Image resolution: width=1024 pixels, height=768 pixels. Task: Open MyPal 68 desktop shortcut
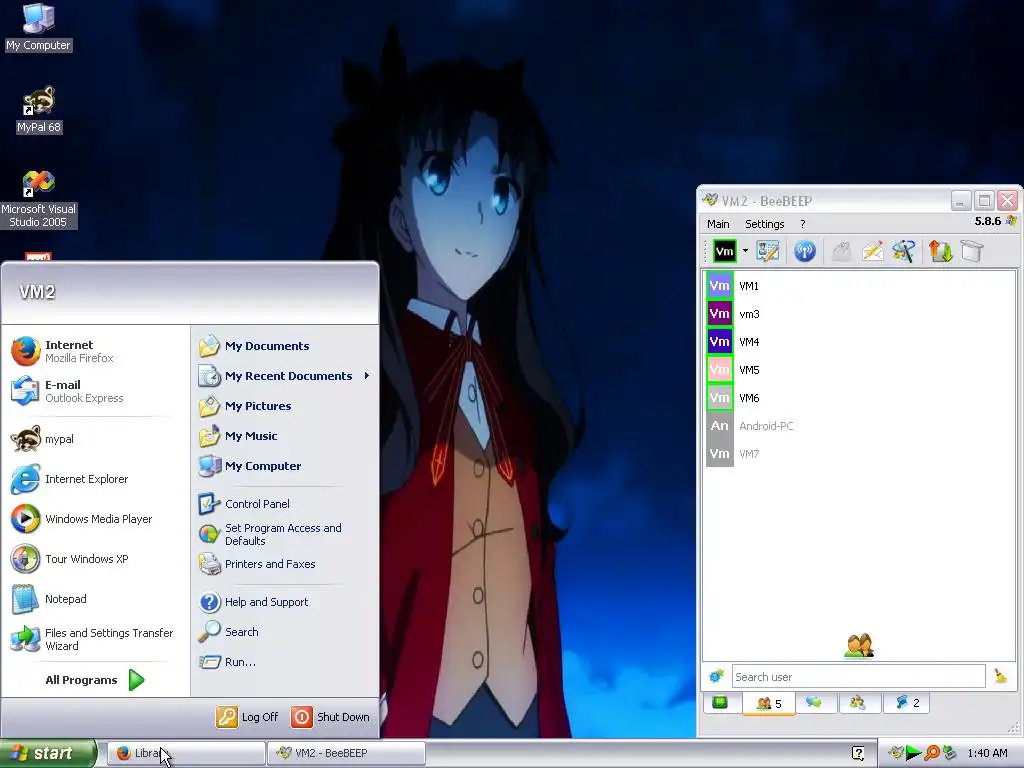39,110
